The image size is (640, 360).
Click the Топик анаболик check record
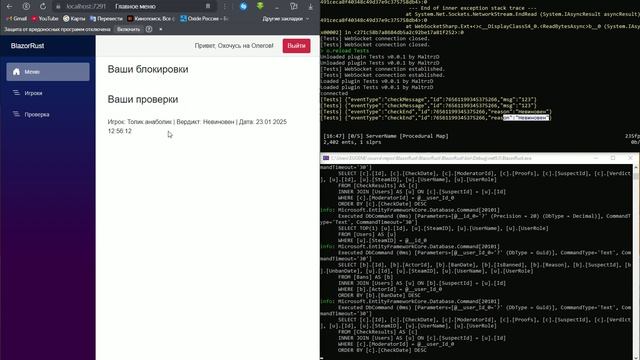(197, 127)
